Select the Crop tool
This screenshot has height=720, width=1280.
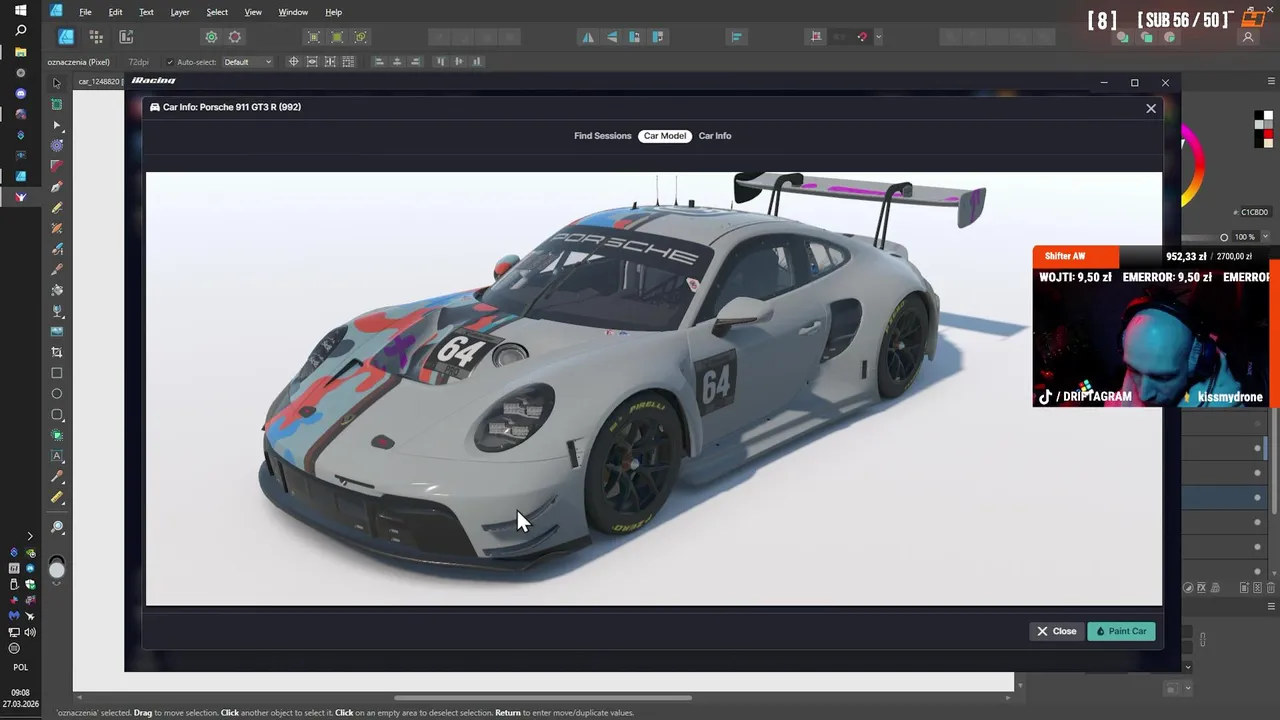[x=57, y=352]
